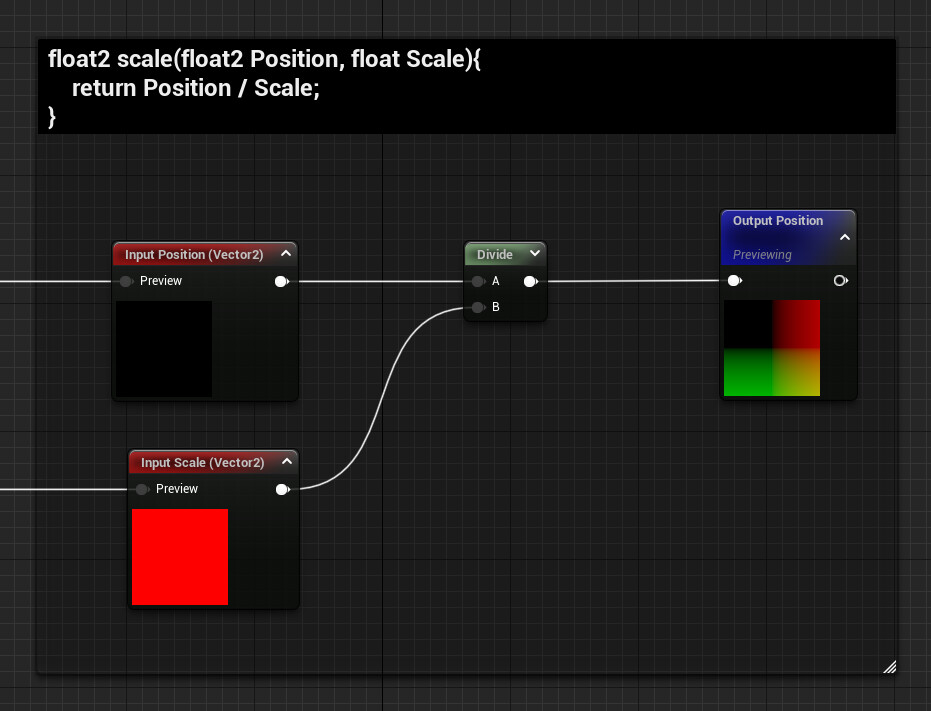This screenshot has height=711, width=931.
Task: Click the B input pin on the Divide node
Action: pos(478,307)
